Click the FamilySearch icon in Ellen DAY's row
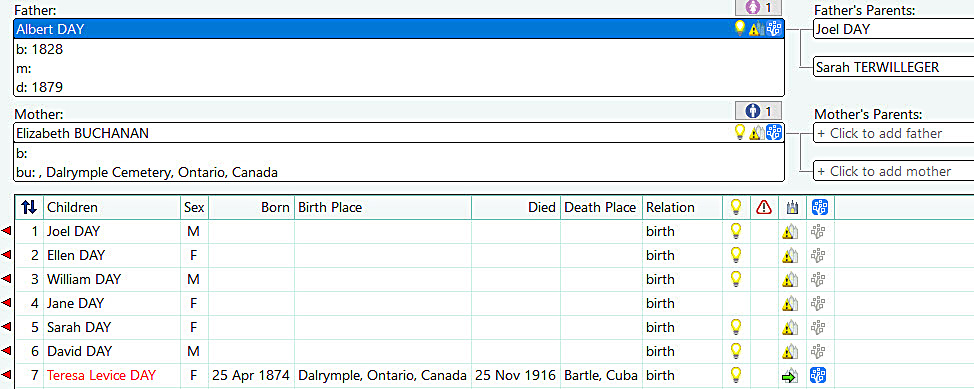 point(817,255)
